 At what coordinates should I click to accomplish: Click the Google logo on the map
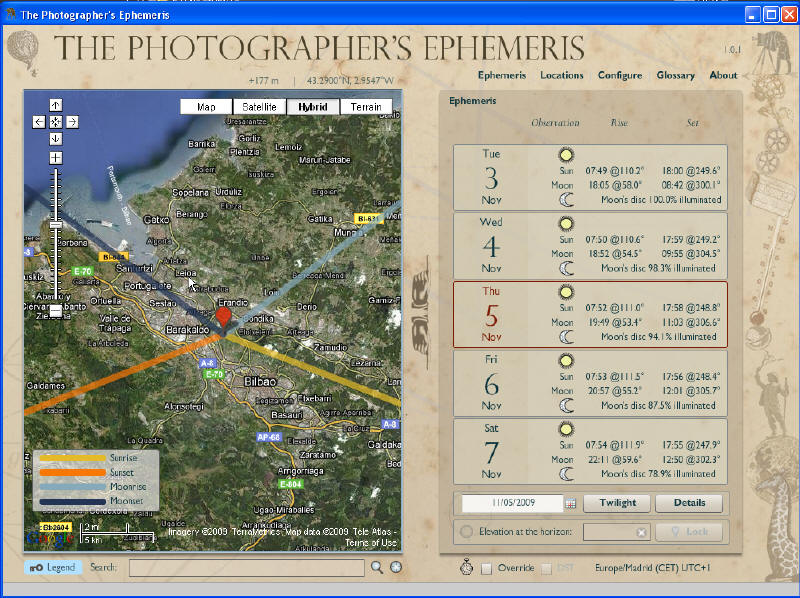[x=50, y=538]
